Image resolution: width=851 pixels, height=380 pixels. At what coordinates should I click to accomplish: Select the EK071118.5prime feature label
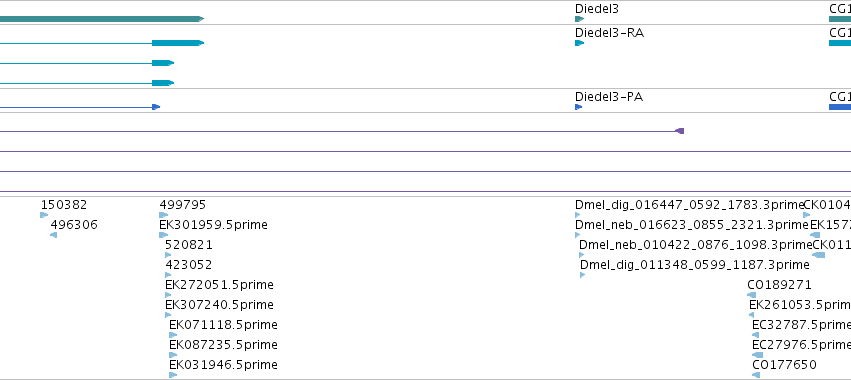pos(223,325)
